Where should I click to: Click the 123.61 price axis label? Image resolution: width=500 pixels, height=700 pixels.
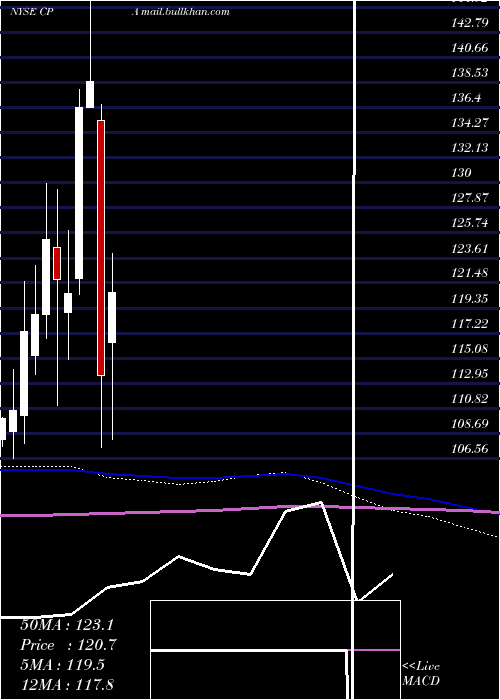click(470, 248)
